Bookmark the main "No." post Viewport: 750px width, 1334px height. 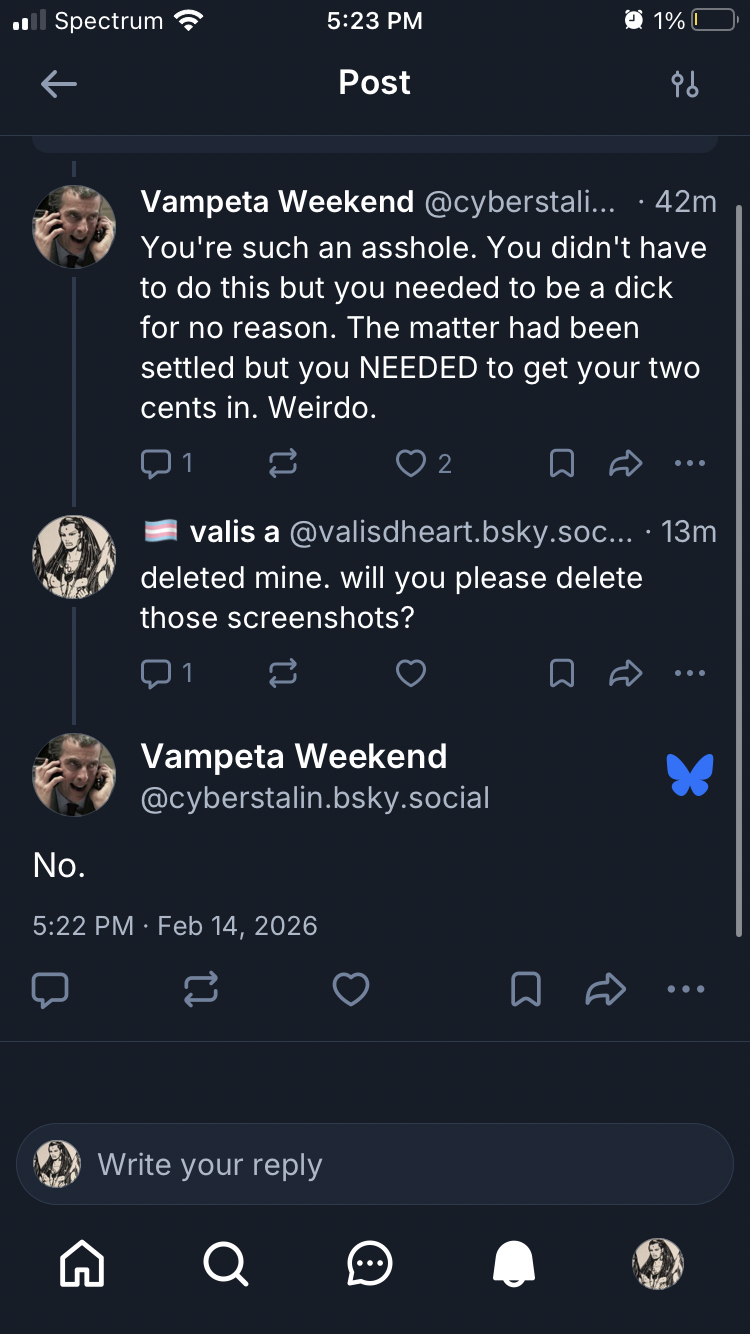pyautogui.click(x=526, y=989)
